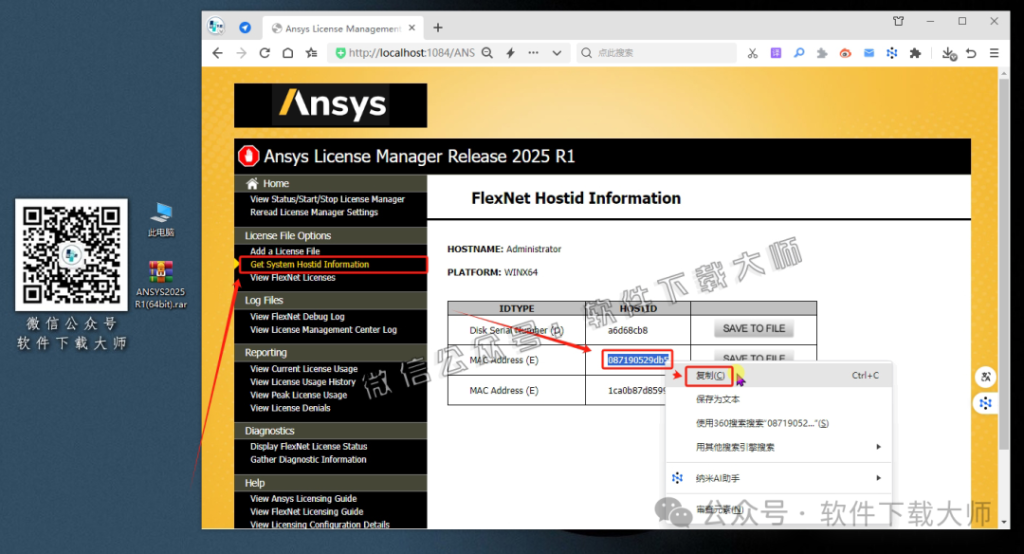Click Display FlexNet License Status

click(308, 446)
